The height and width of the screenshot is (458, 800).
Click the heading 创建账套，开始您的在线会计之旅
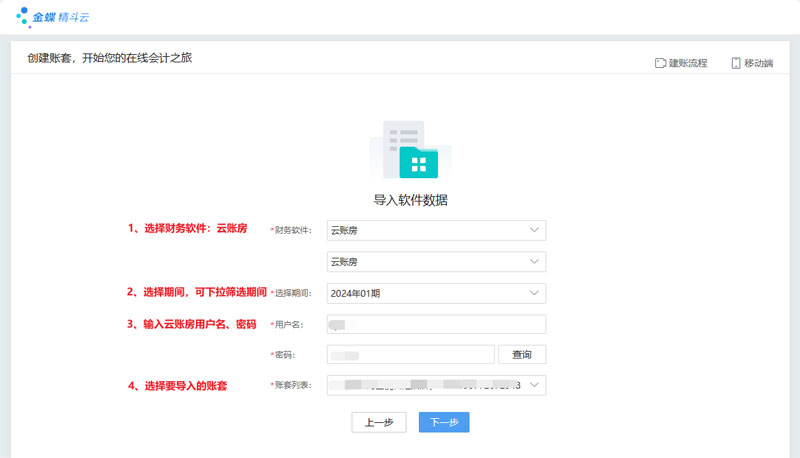[110, 58]
